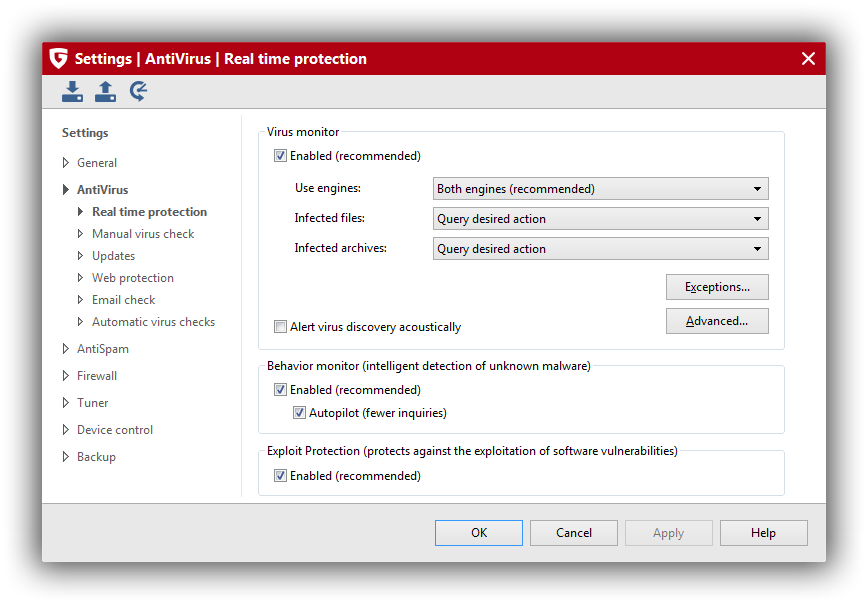The height and width of the screenshot is (604, 868).
Task: Click the Exploit Protection group title
Action: click(472, 451)
